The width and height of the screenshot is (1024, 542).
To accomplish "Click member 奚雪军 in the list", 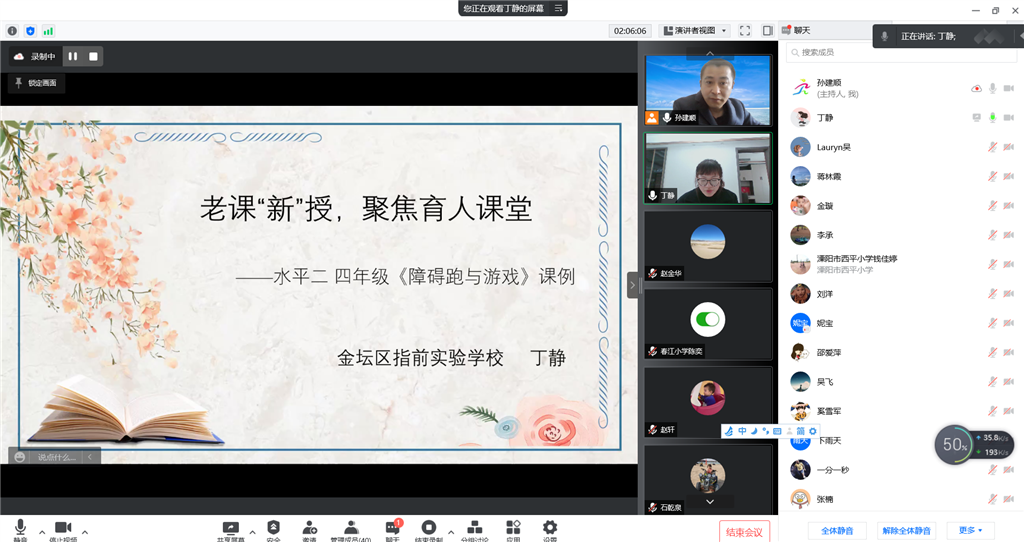I will pos(901,411).
